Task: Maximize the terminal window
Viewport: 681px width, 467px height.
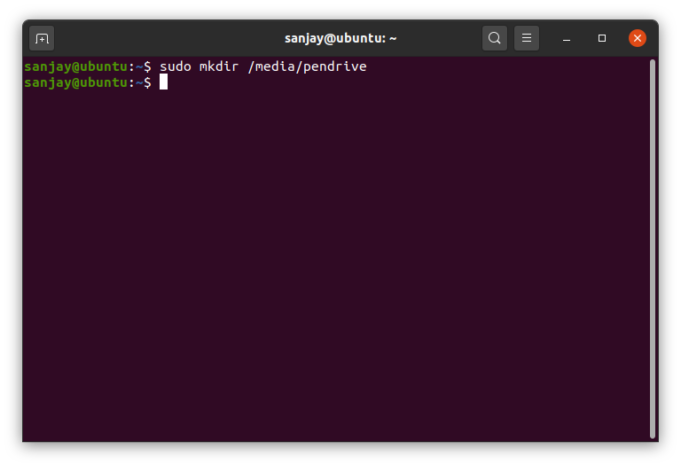Action: pos(602,38)
